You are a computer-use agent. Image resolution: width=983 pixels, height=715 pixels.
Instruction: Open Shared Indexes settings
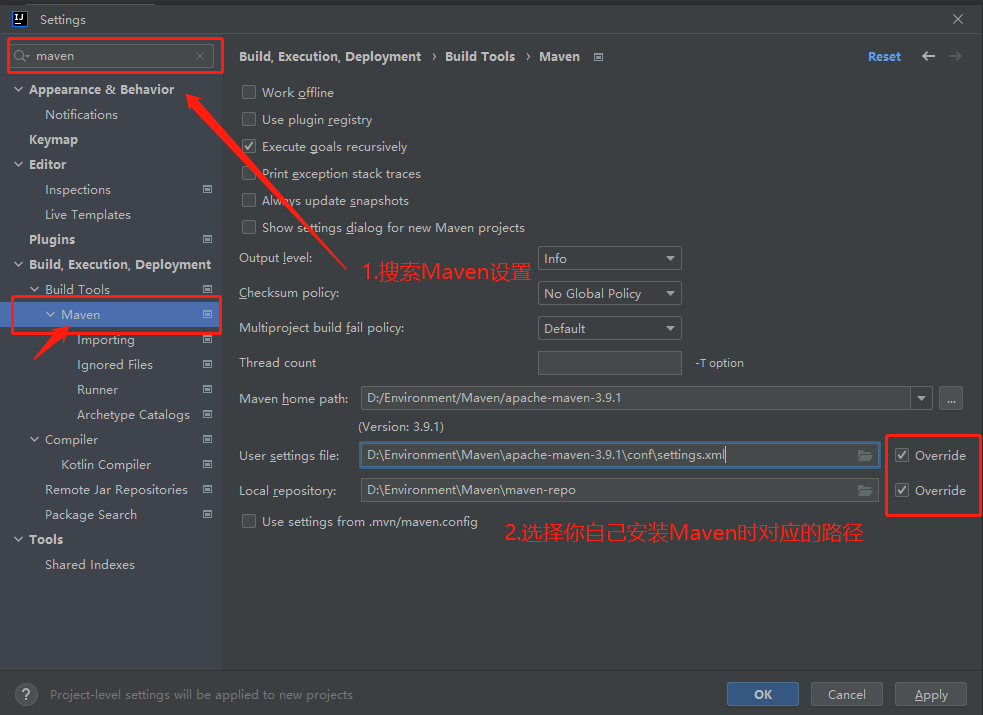(x=90, y=565)
